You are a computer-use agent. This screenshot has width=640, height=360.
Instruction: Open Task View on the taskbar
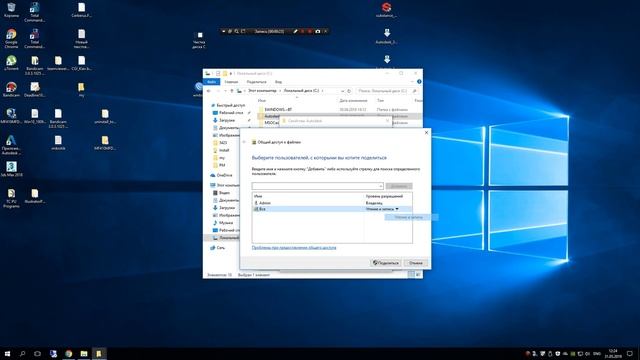click(38, 353)
